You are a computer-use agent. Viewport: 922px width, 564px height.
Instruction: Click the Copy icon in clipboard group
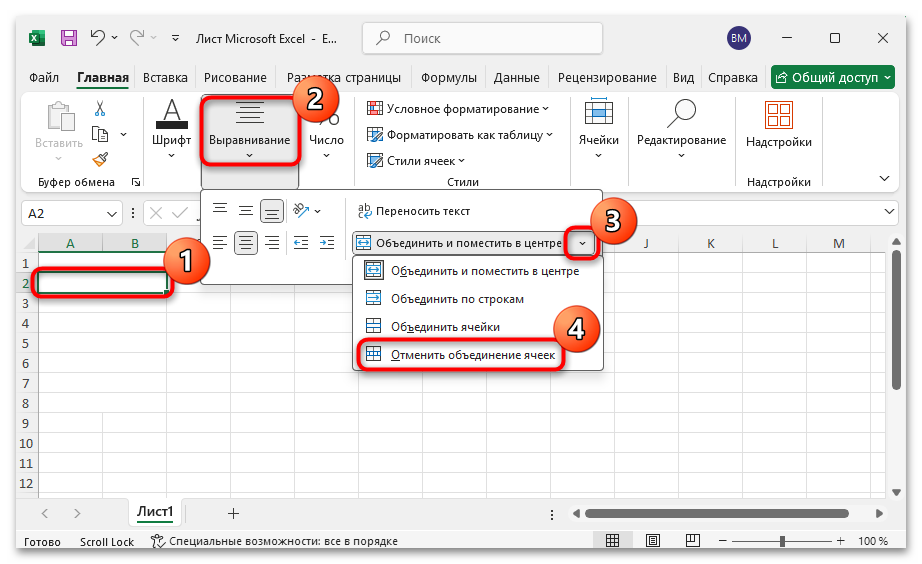(100, 135)
